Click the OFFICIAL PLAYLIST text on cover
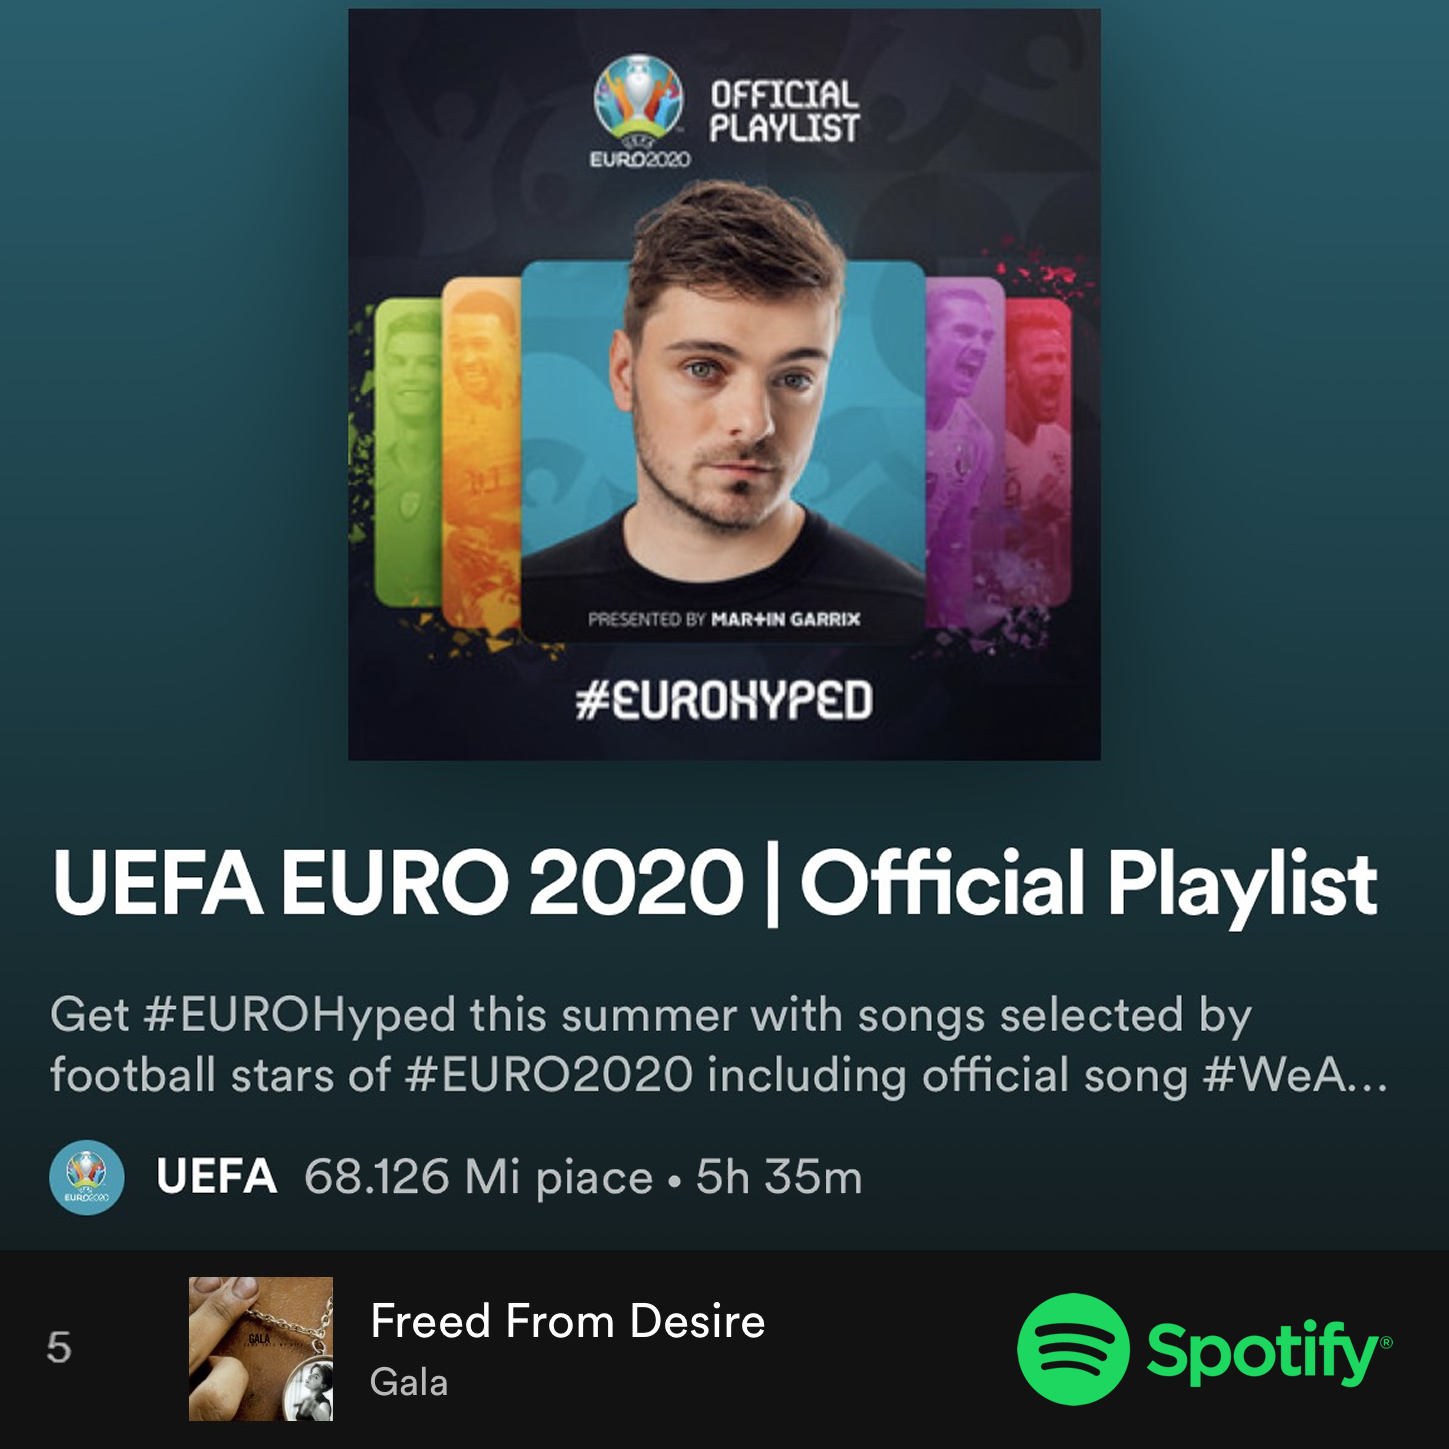1449x1449 pixels. click(785, 111)
